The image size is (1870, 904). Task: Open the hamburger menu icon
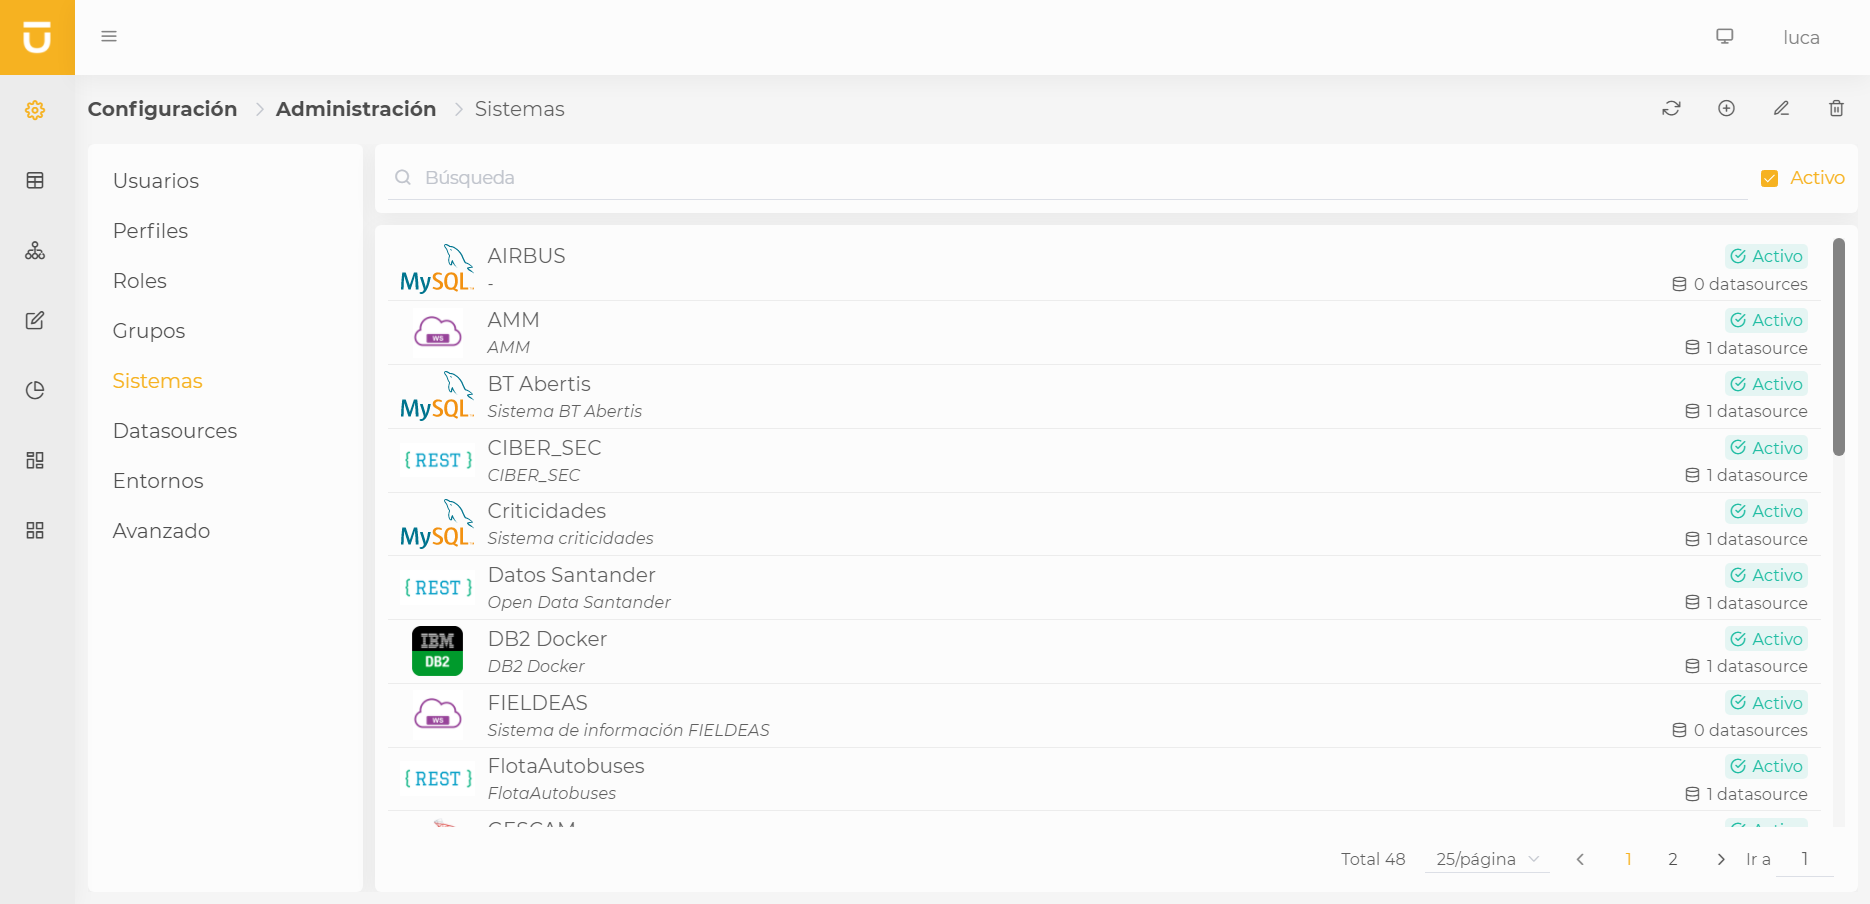[x=109, y=36]
